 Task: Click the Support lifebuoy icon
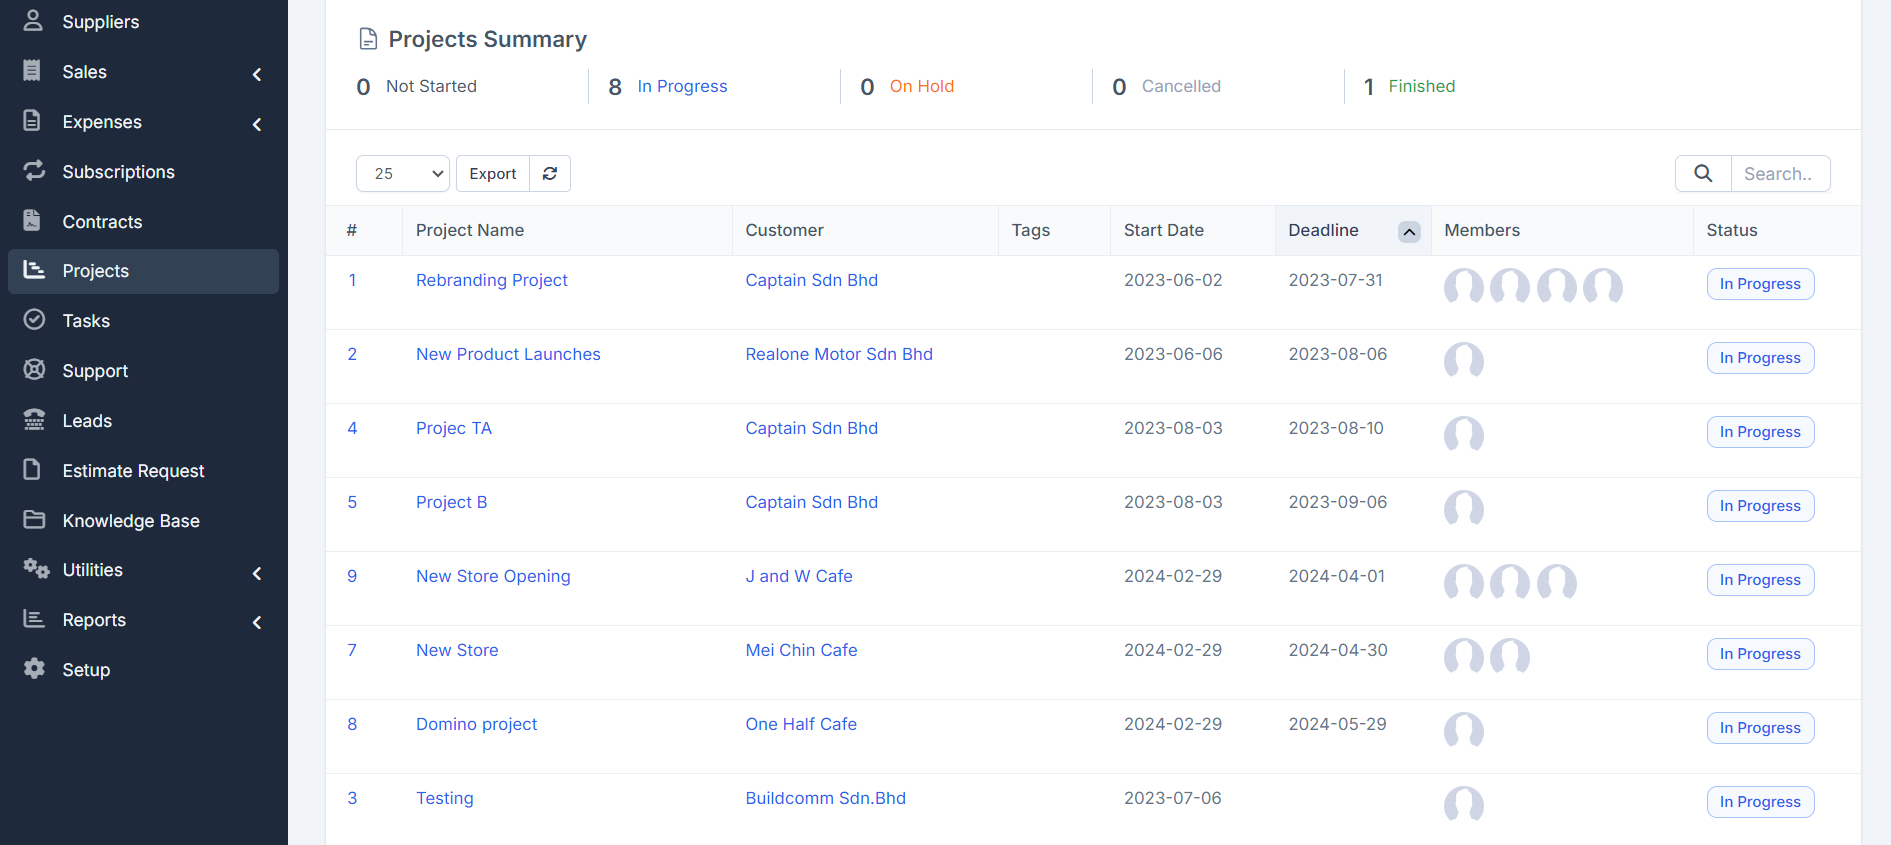pos(34,370)
